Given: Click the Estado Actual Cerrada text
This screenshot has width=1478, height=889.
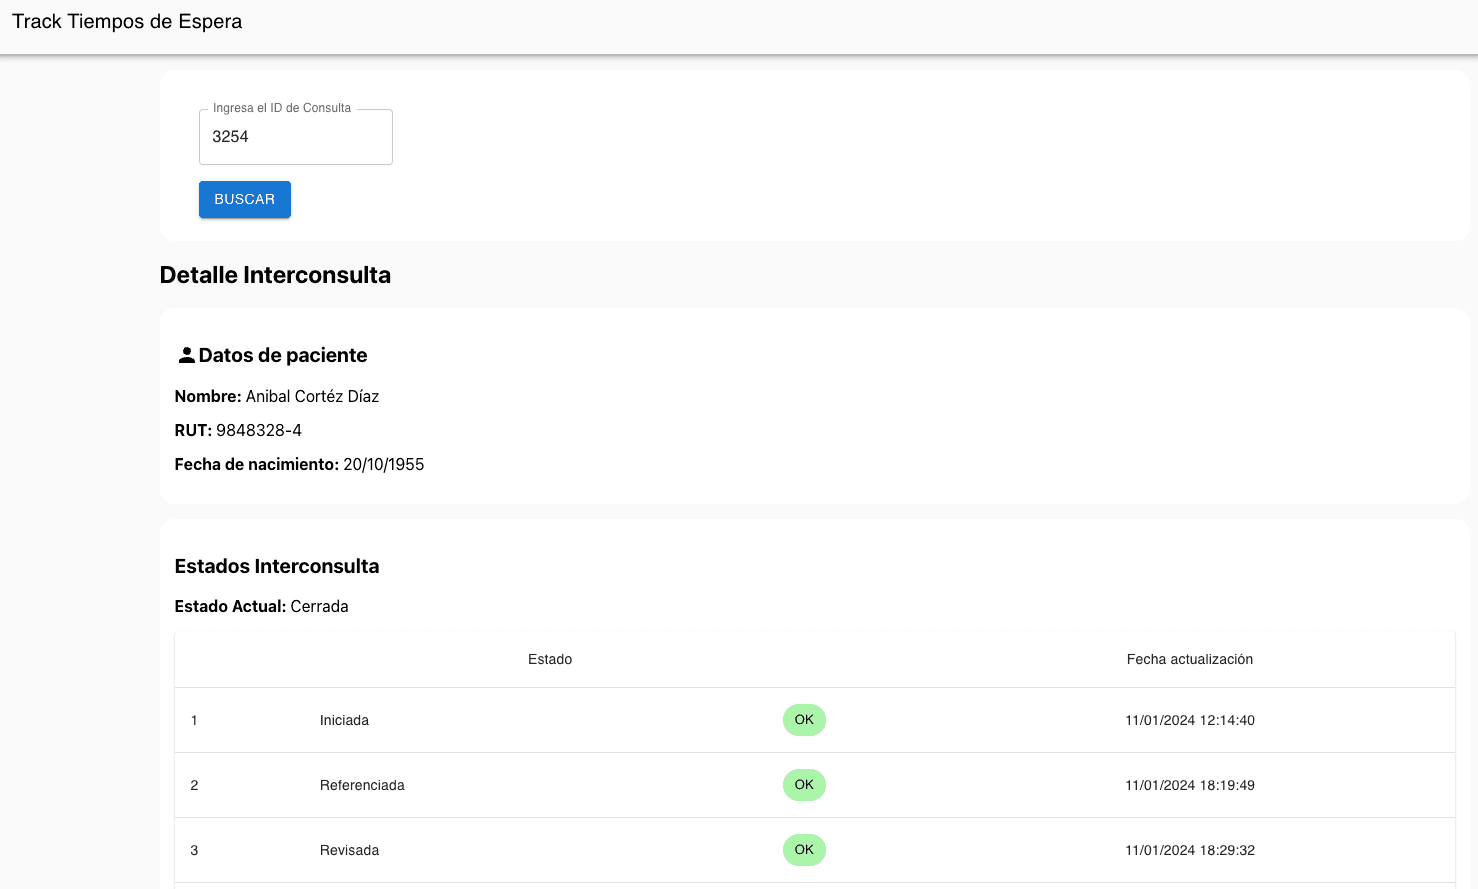Looking at the screenshot, I should (319, 606).
